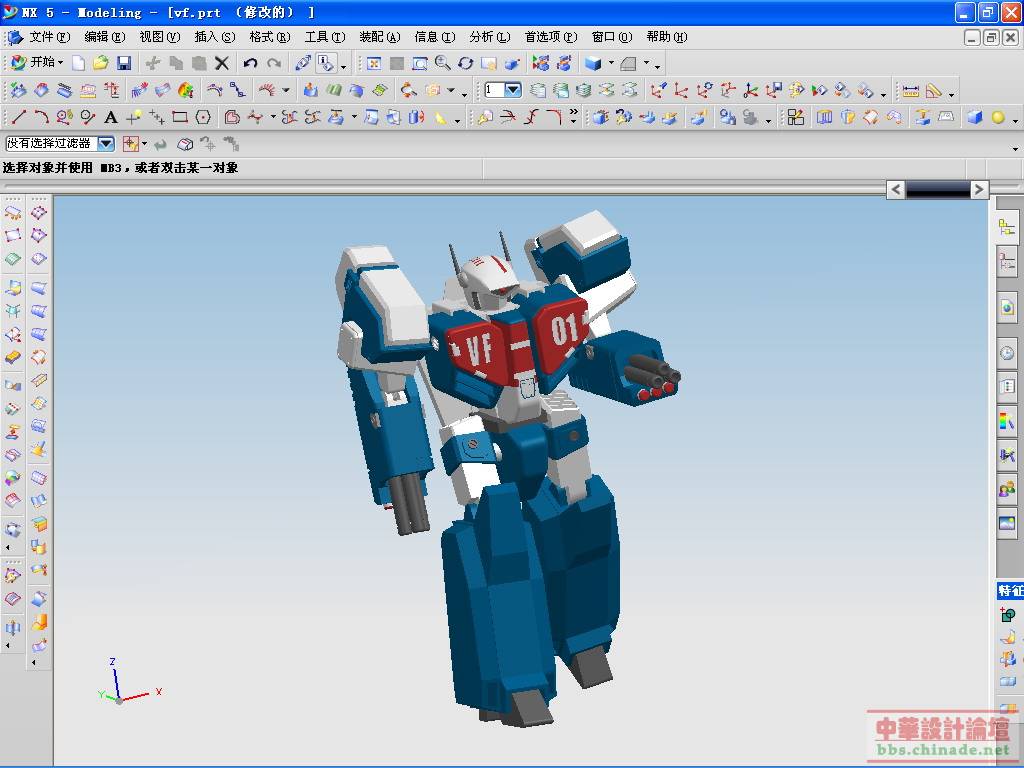
Task: Save the part with the floppy disk icon
Action: (123, 63)
